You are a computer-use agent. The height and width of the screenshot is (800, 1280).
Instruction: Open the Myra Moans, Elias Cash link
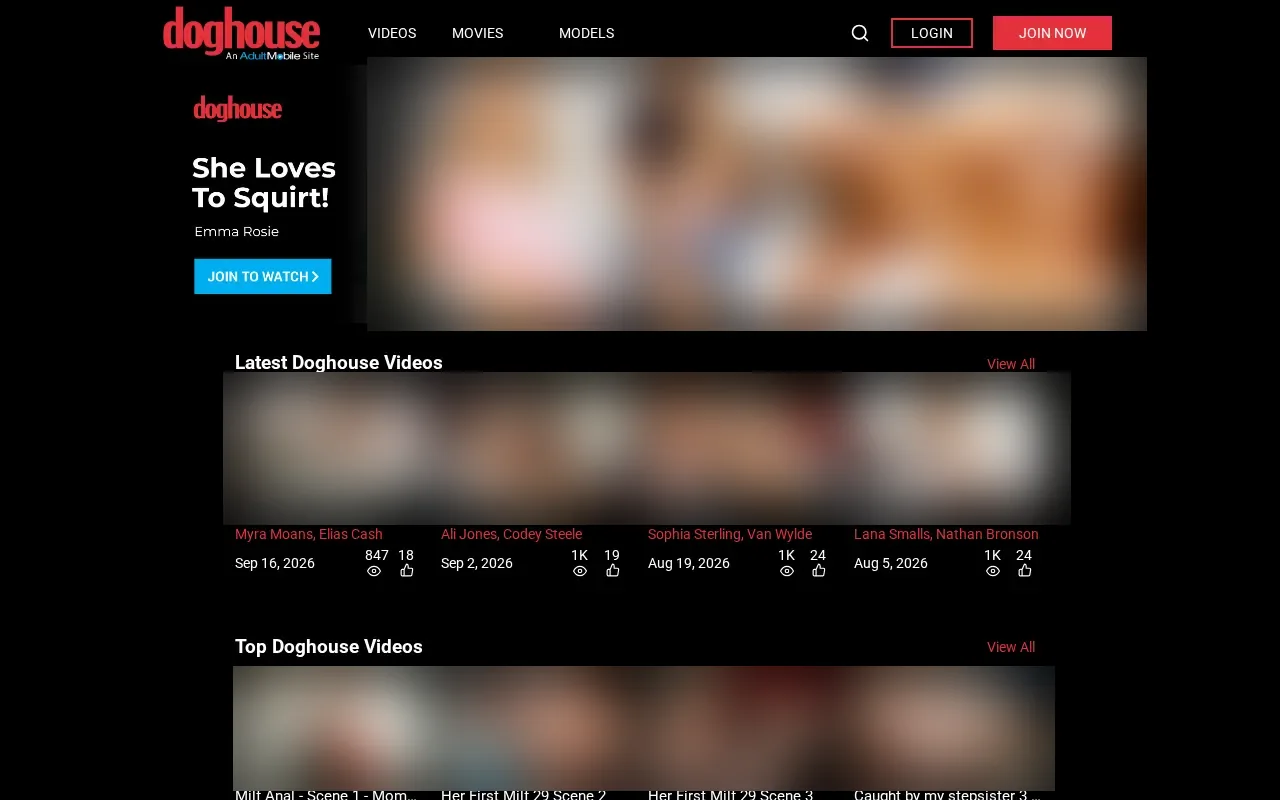[x=309, y=534]
